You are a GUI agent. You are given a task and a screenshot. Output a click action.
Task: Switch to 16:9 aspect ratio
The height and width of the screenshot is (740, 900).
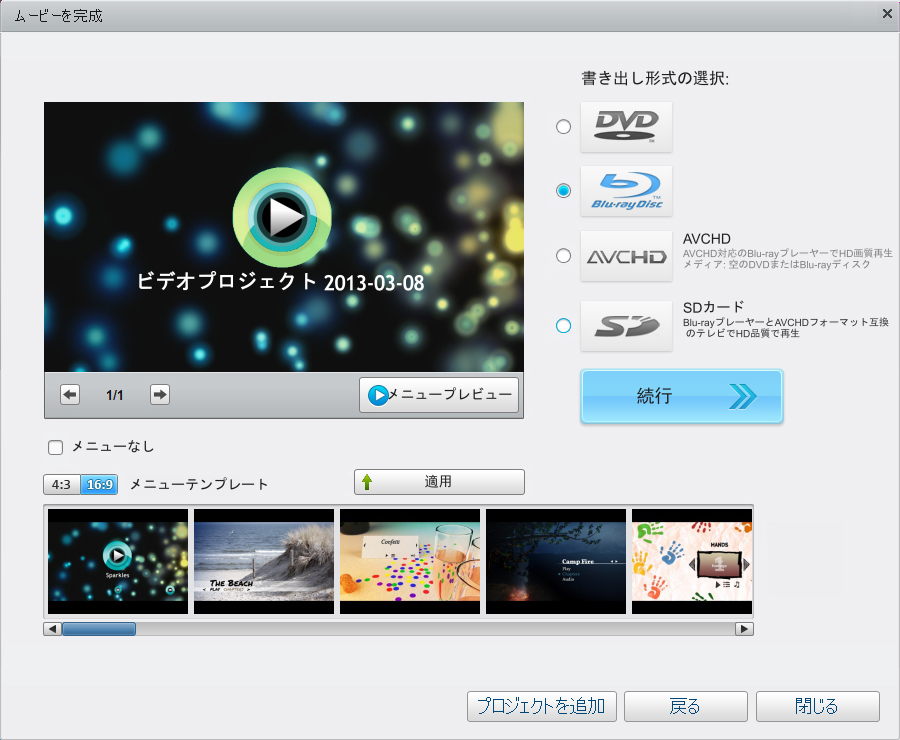coord(99,485)
